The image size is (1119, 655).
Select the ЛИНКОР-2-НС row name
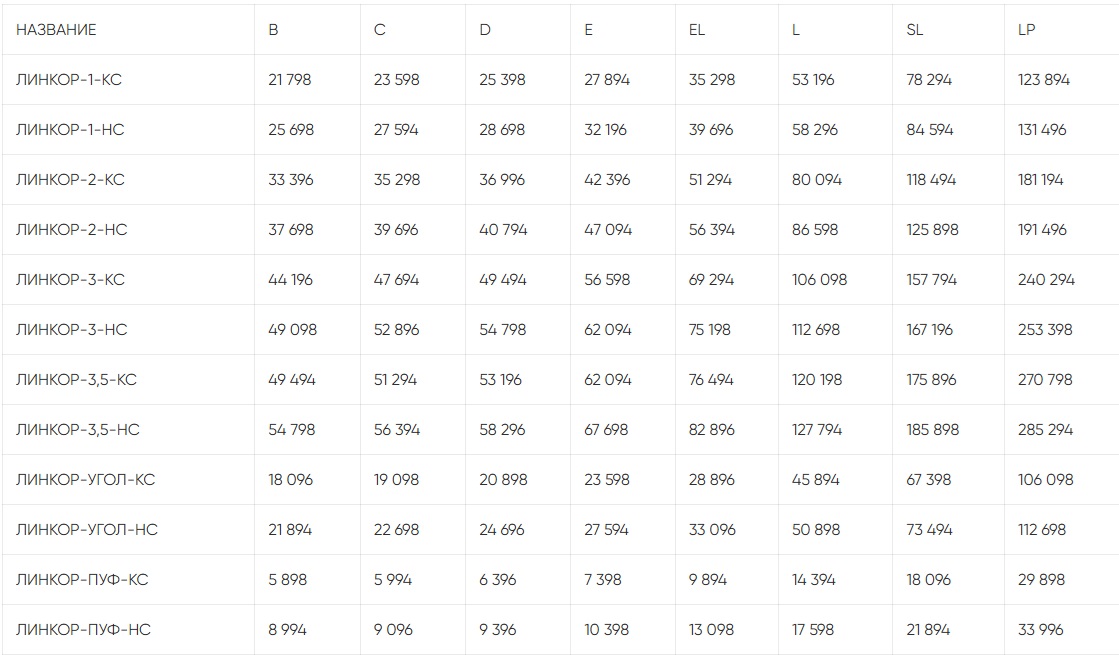[72, 230]
